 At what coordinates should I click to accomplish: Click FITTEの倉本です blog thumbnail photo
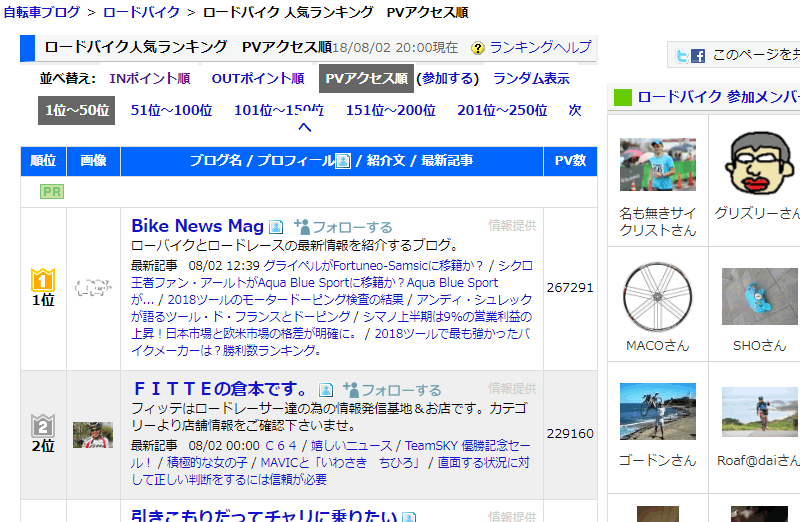click(x=93, y=435)
